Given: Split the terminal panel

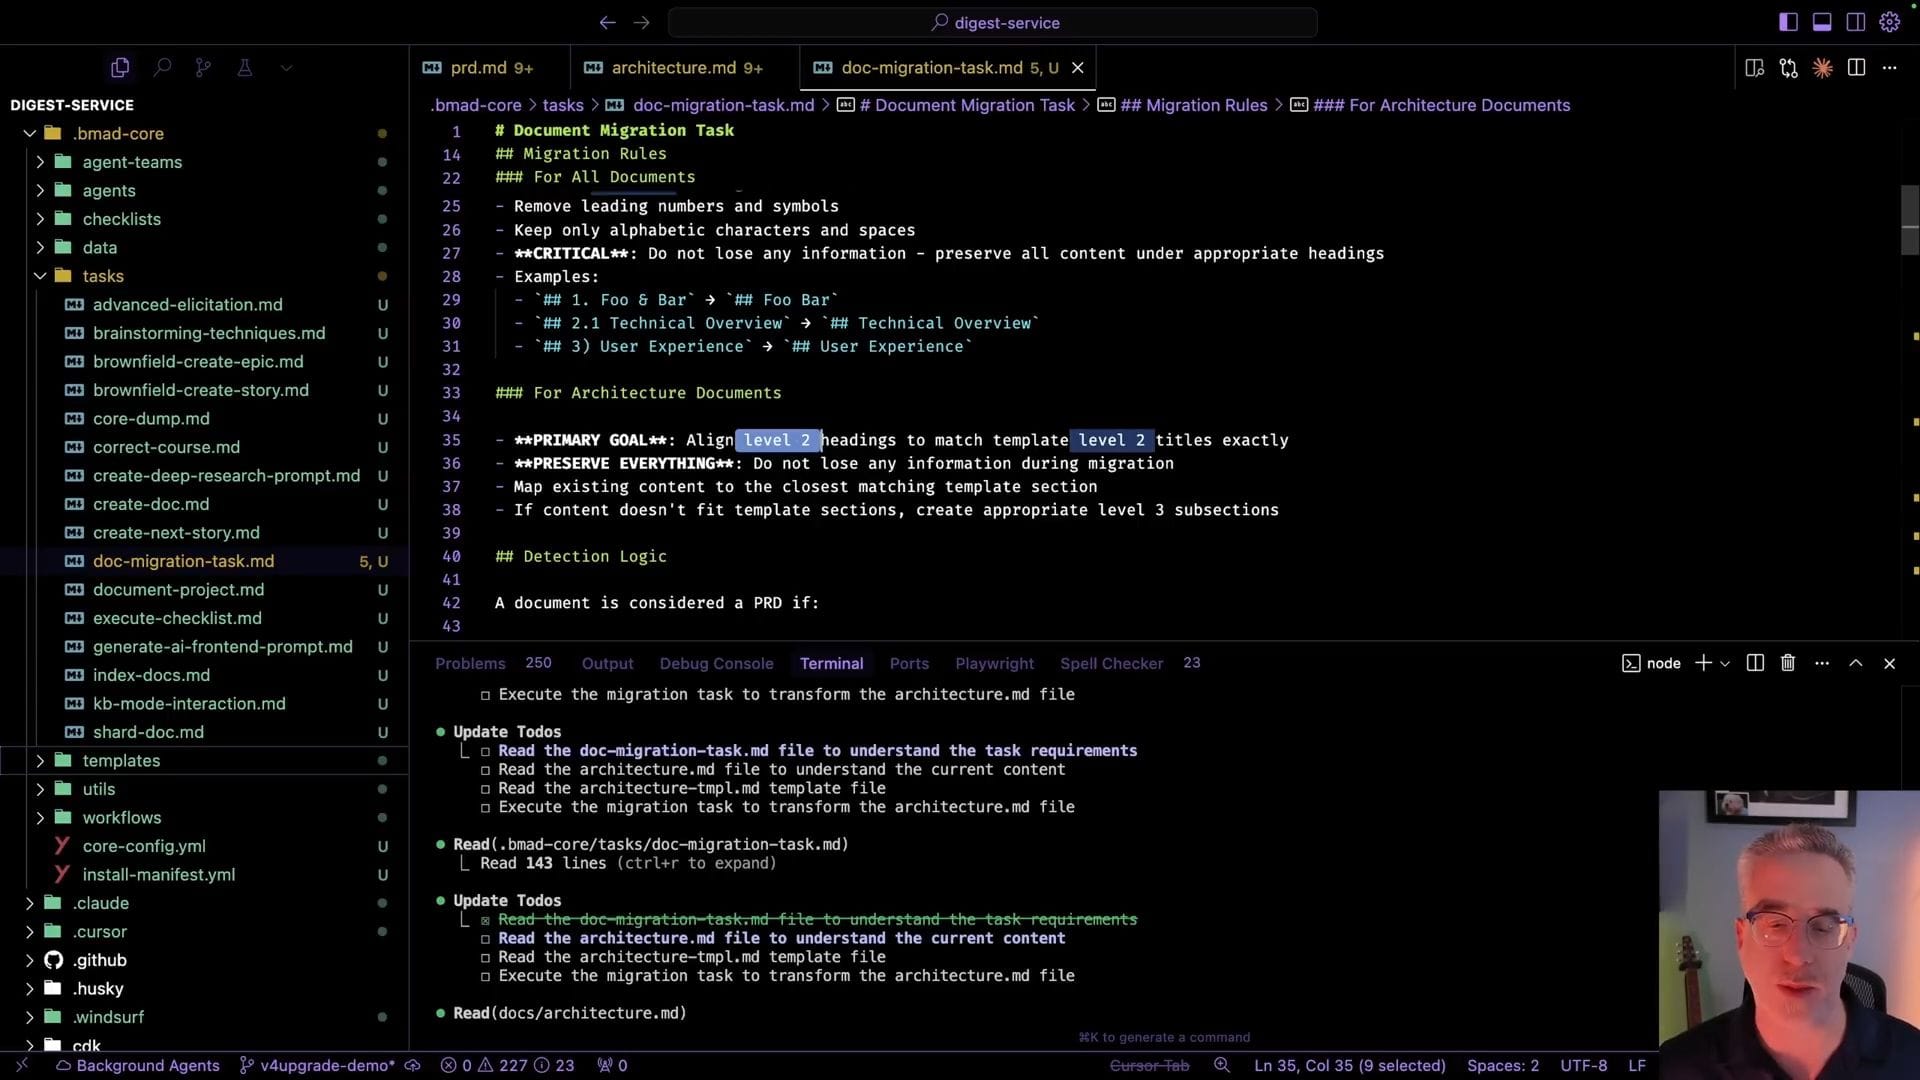Looking at the screenshot, I should tap(1755, 663).
